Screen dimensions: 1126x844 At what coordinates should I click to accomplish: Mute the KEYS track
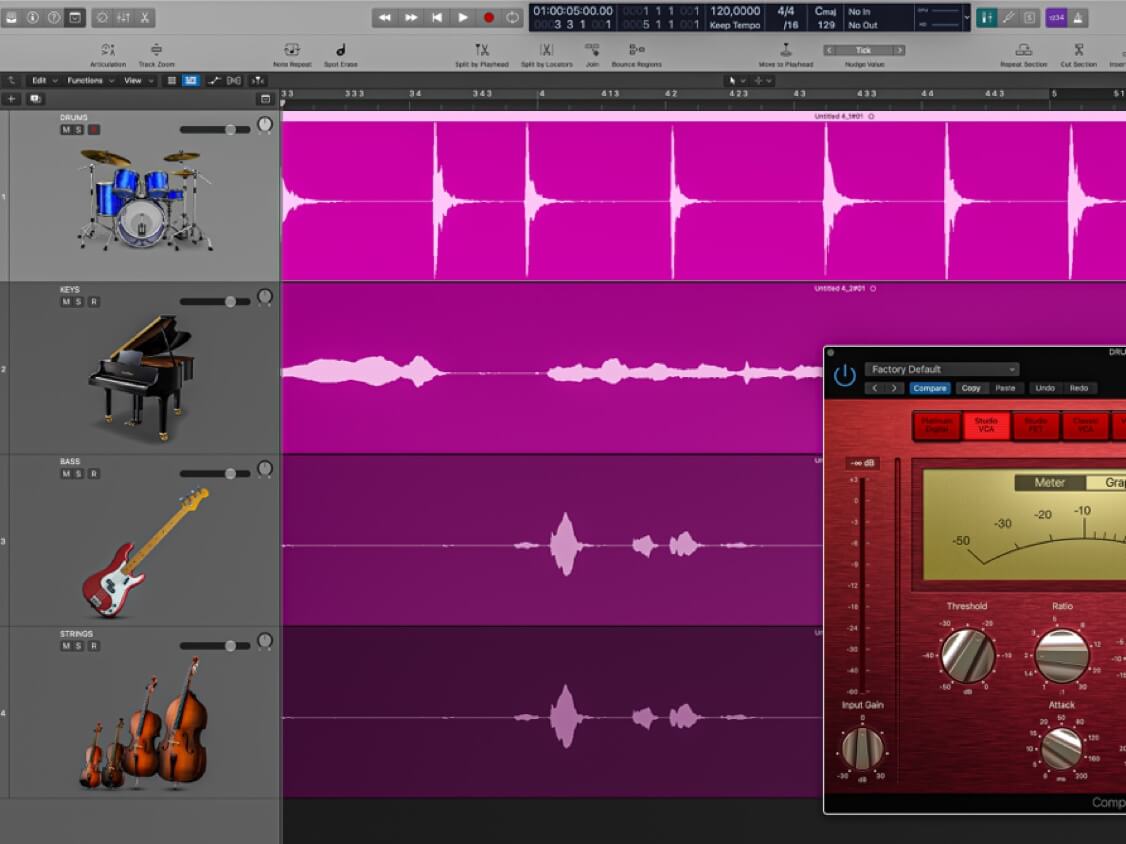coord(66,302)
